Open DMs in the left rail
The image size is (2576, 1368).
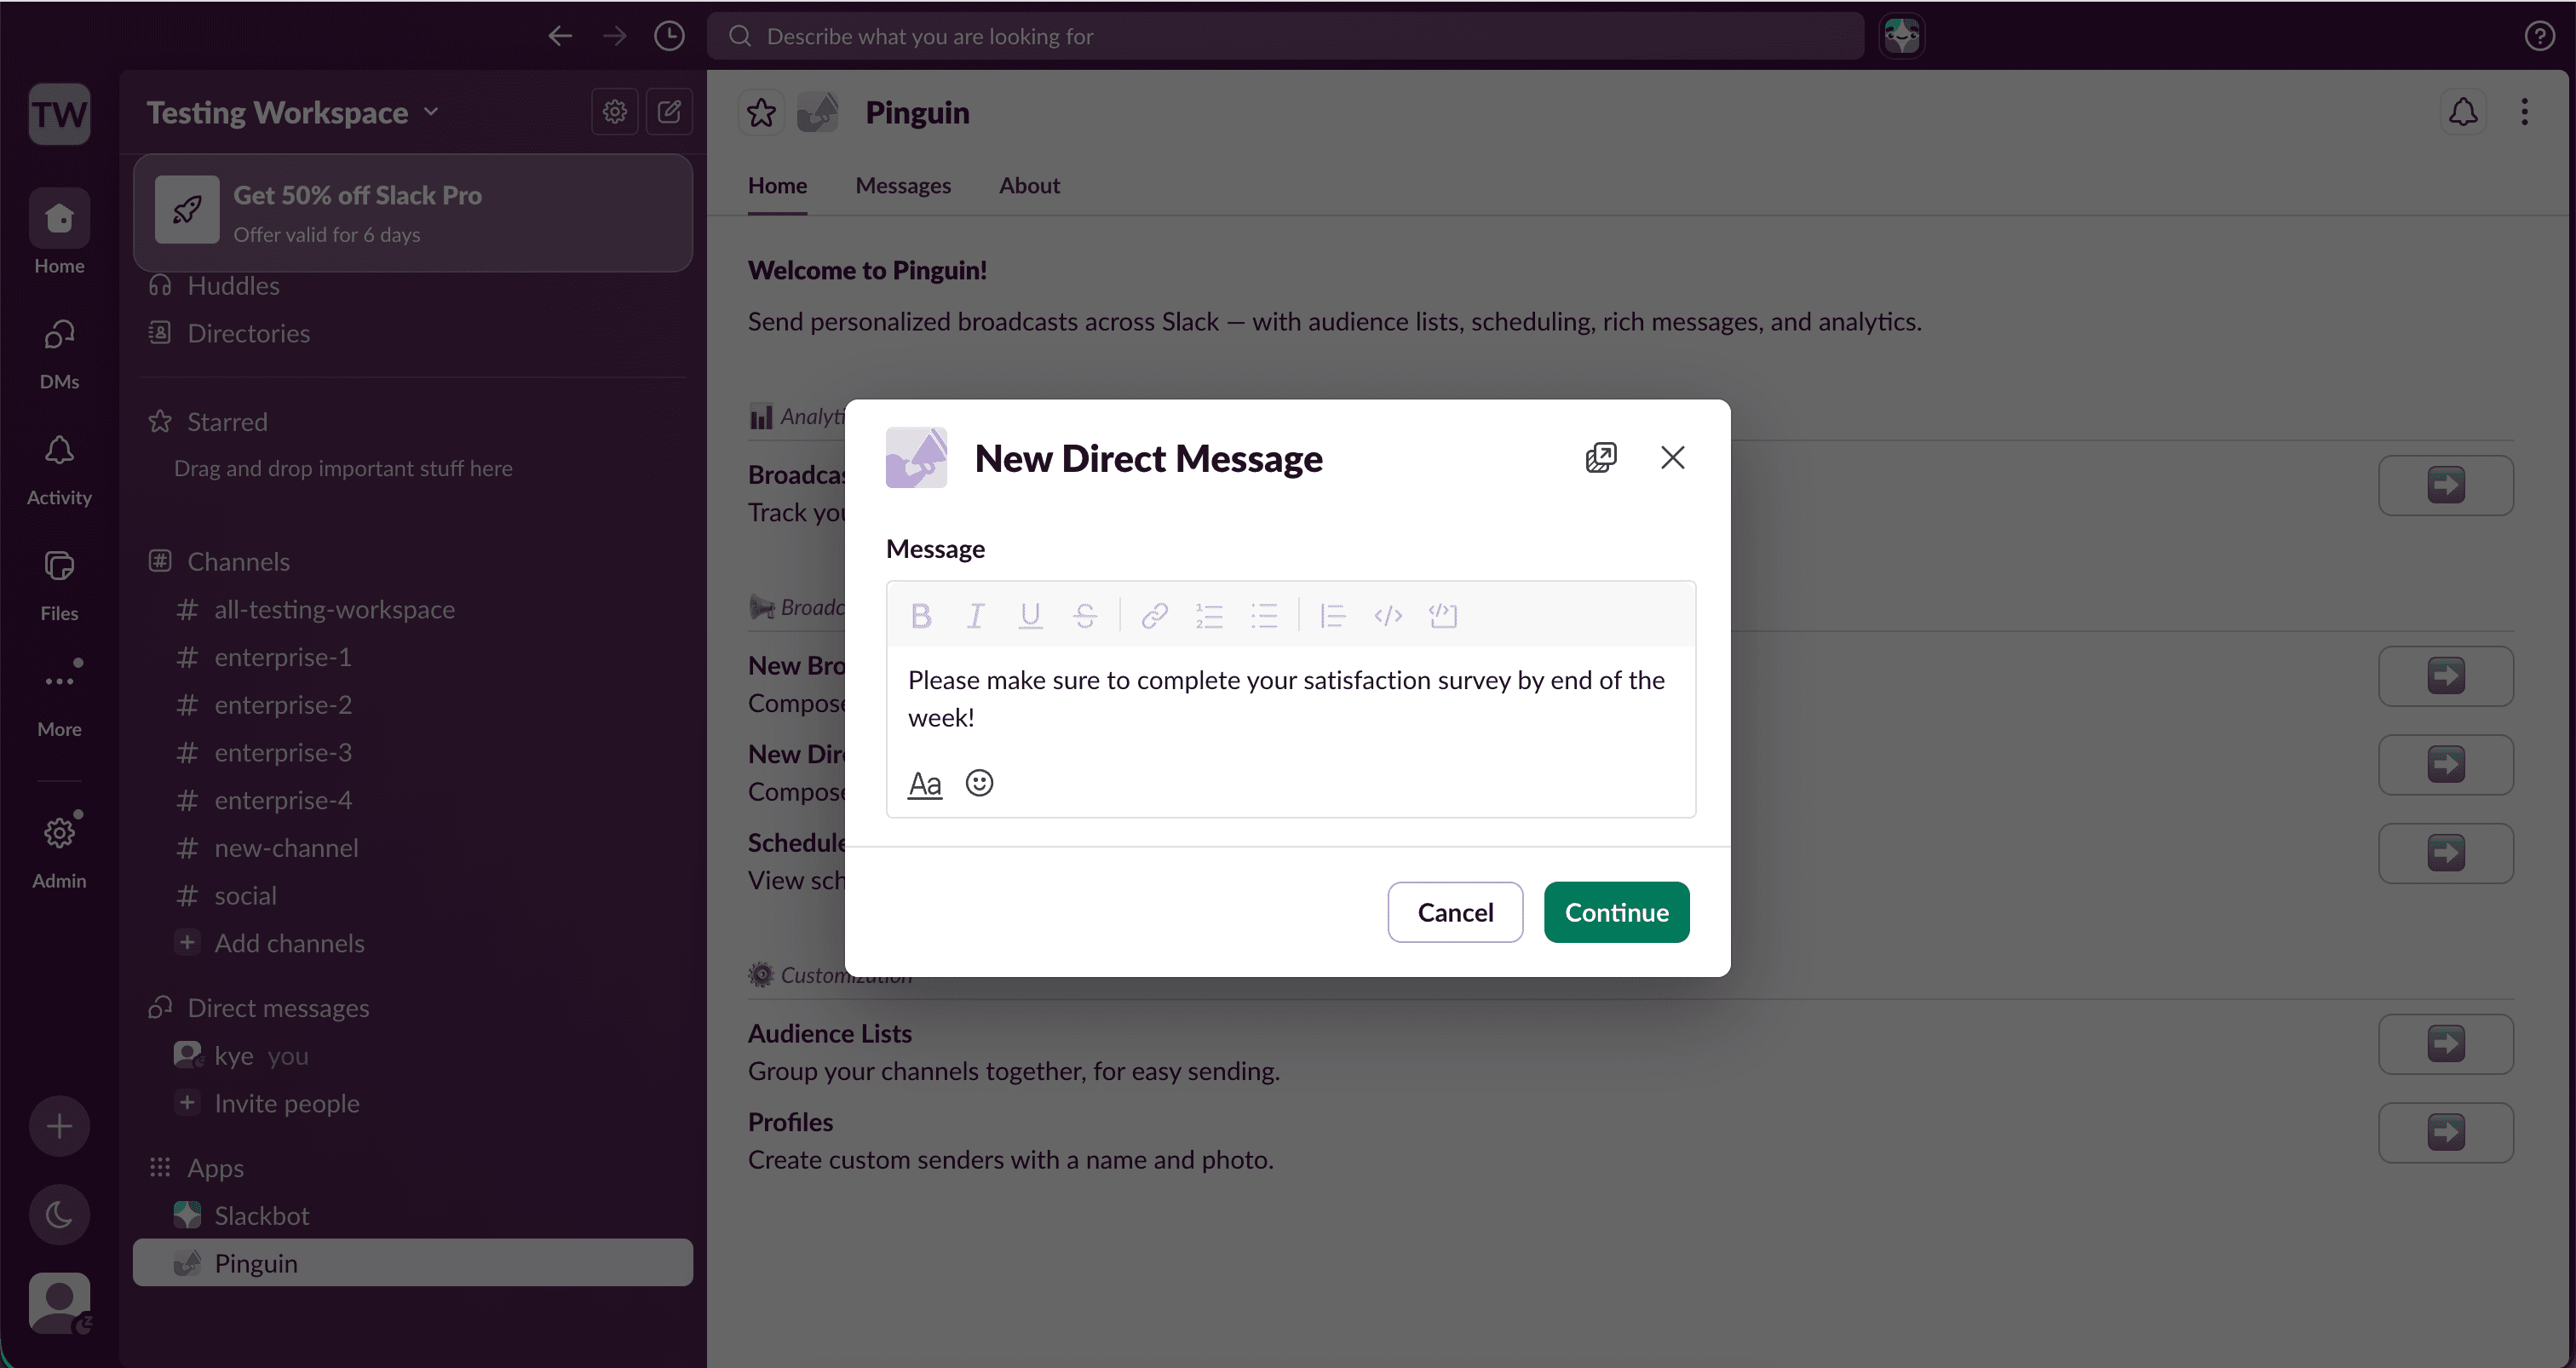click(59, 354)
